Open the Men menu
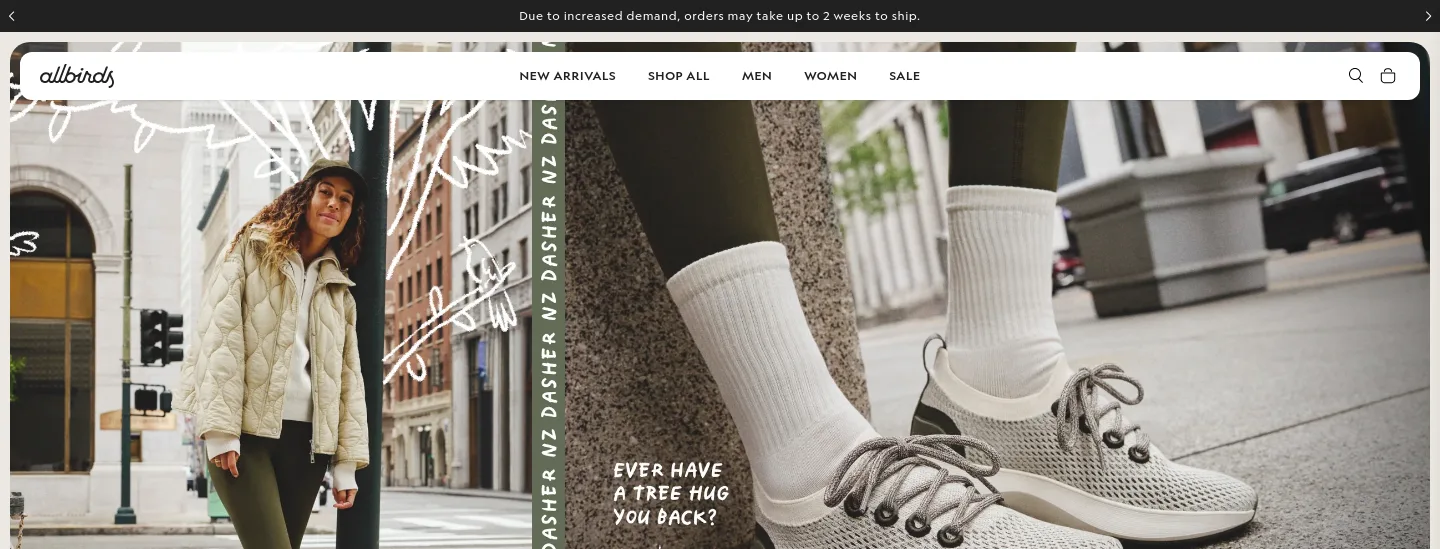This screenshot has height=549, width=1440. point(757,76)
